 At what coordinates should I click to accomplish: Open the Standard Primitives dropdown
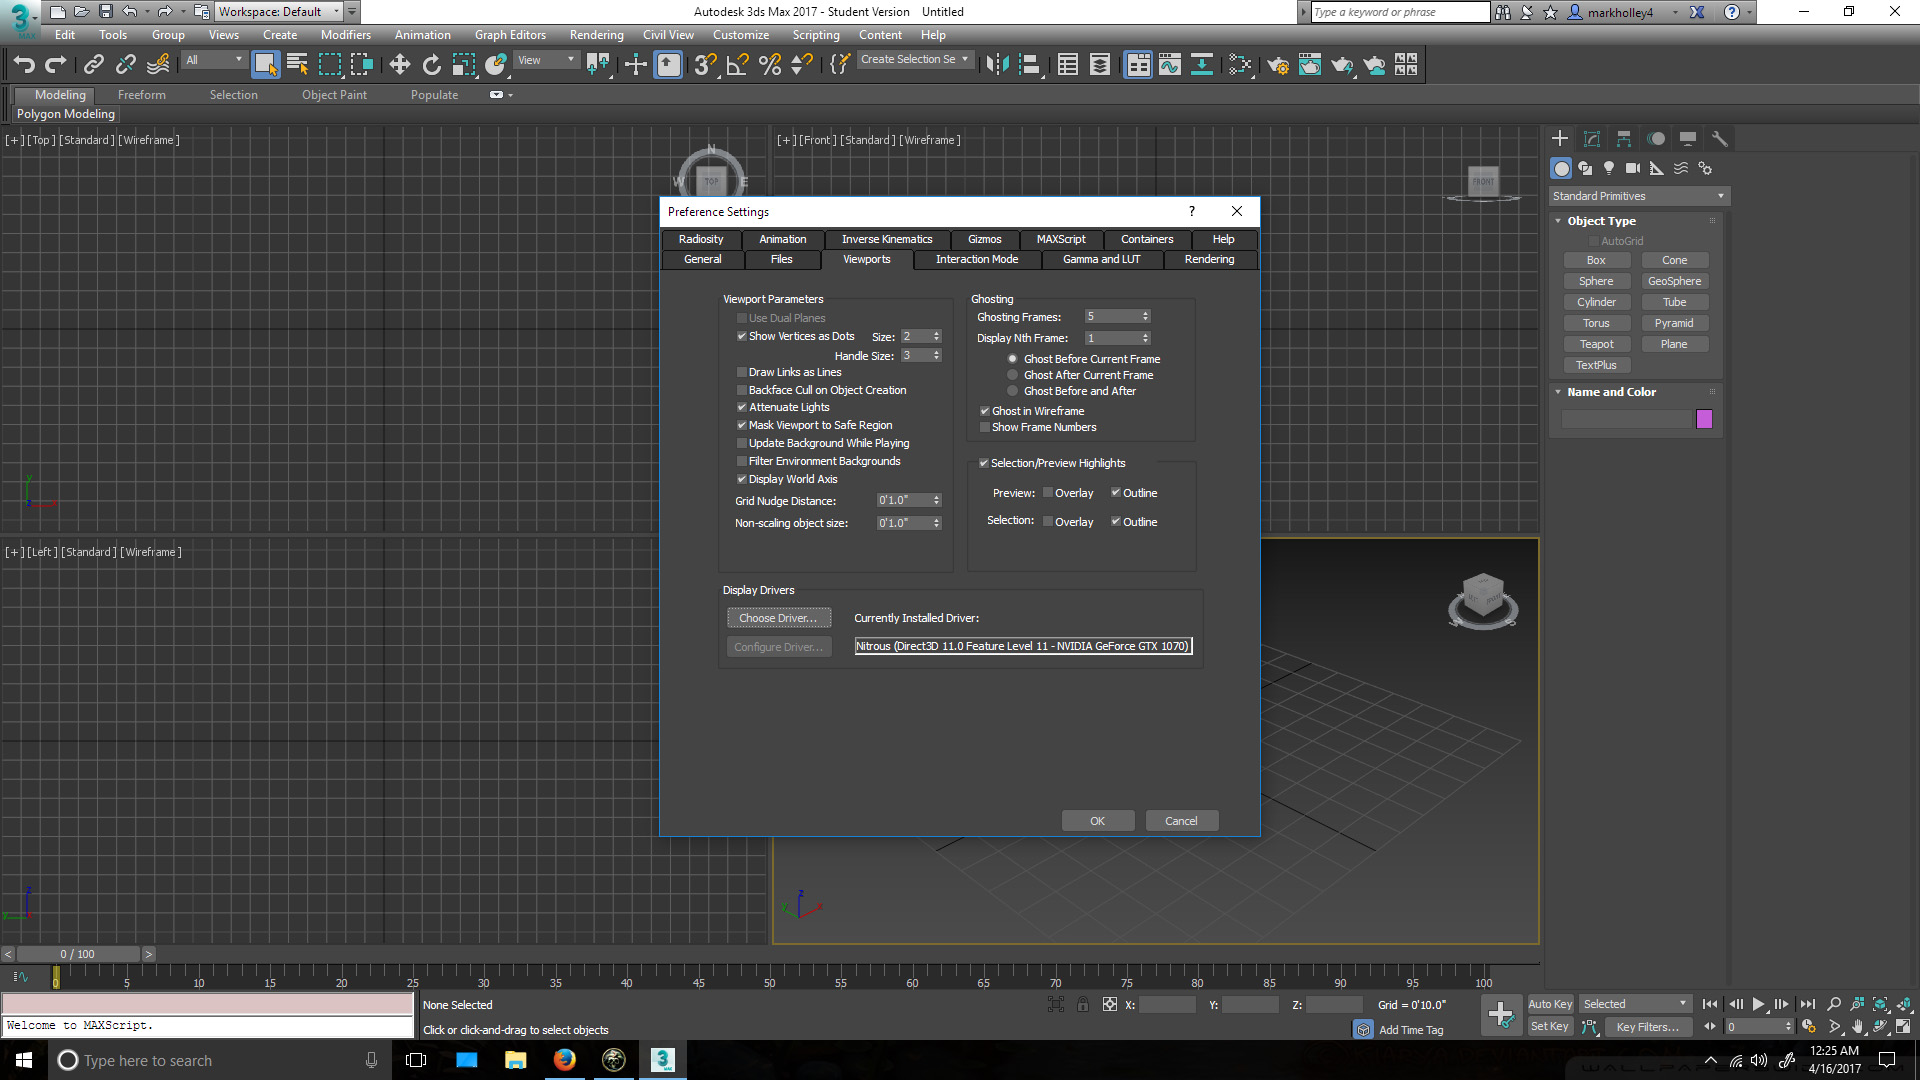point(1638,196)
